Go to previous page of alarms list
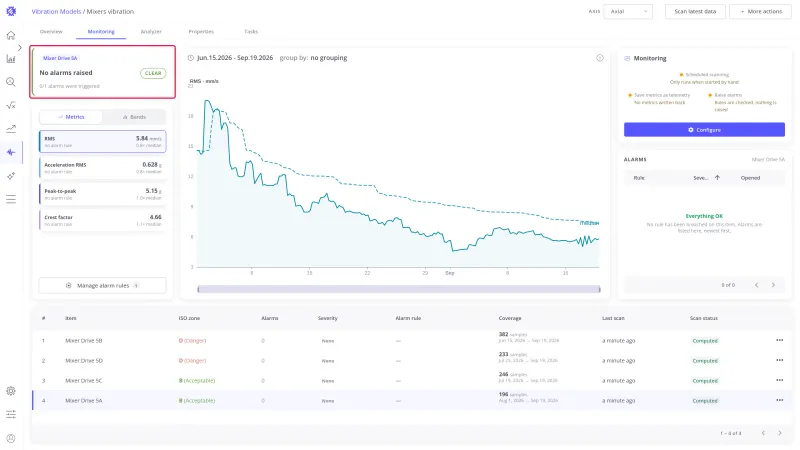 757,285
